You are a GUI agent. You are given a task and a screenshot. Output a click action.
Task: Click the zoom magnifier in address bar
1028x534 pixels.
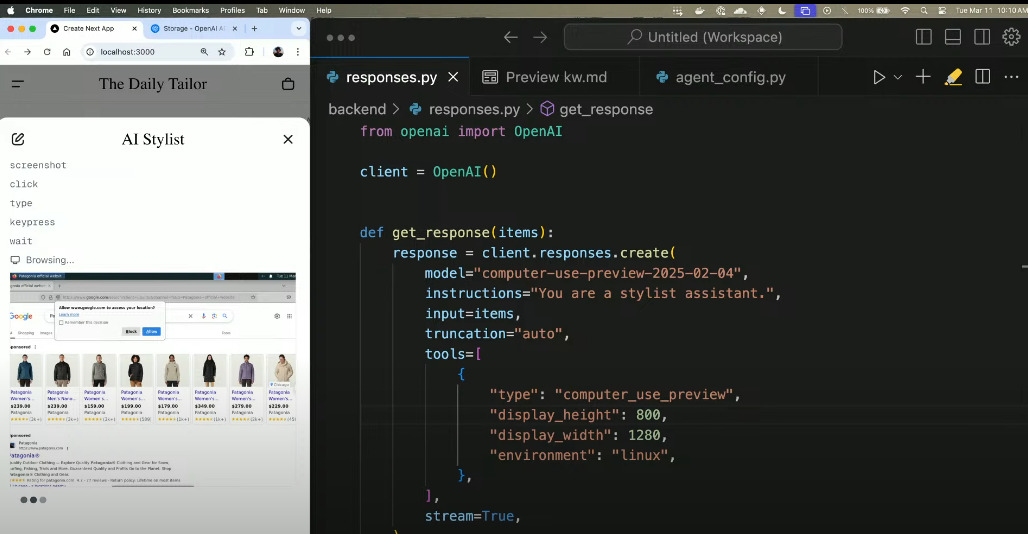click(x=204, y=52)
